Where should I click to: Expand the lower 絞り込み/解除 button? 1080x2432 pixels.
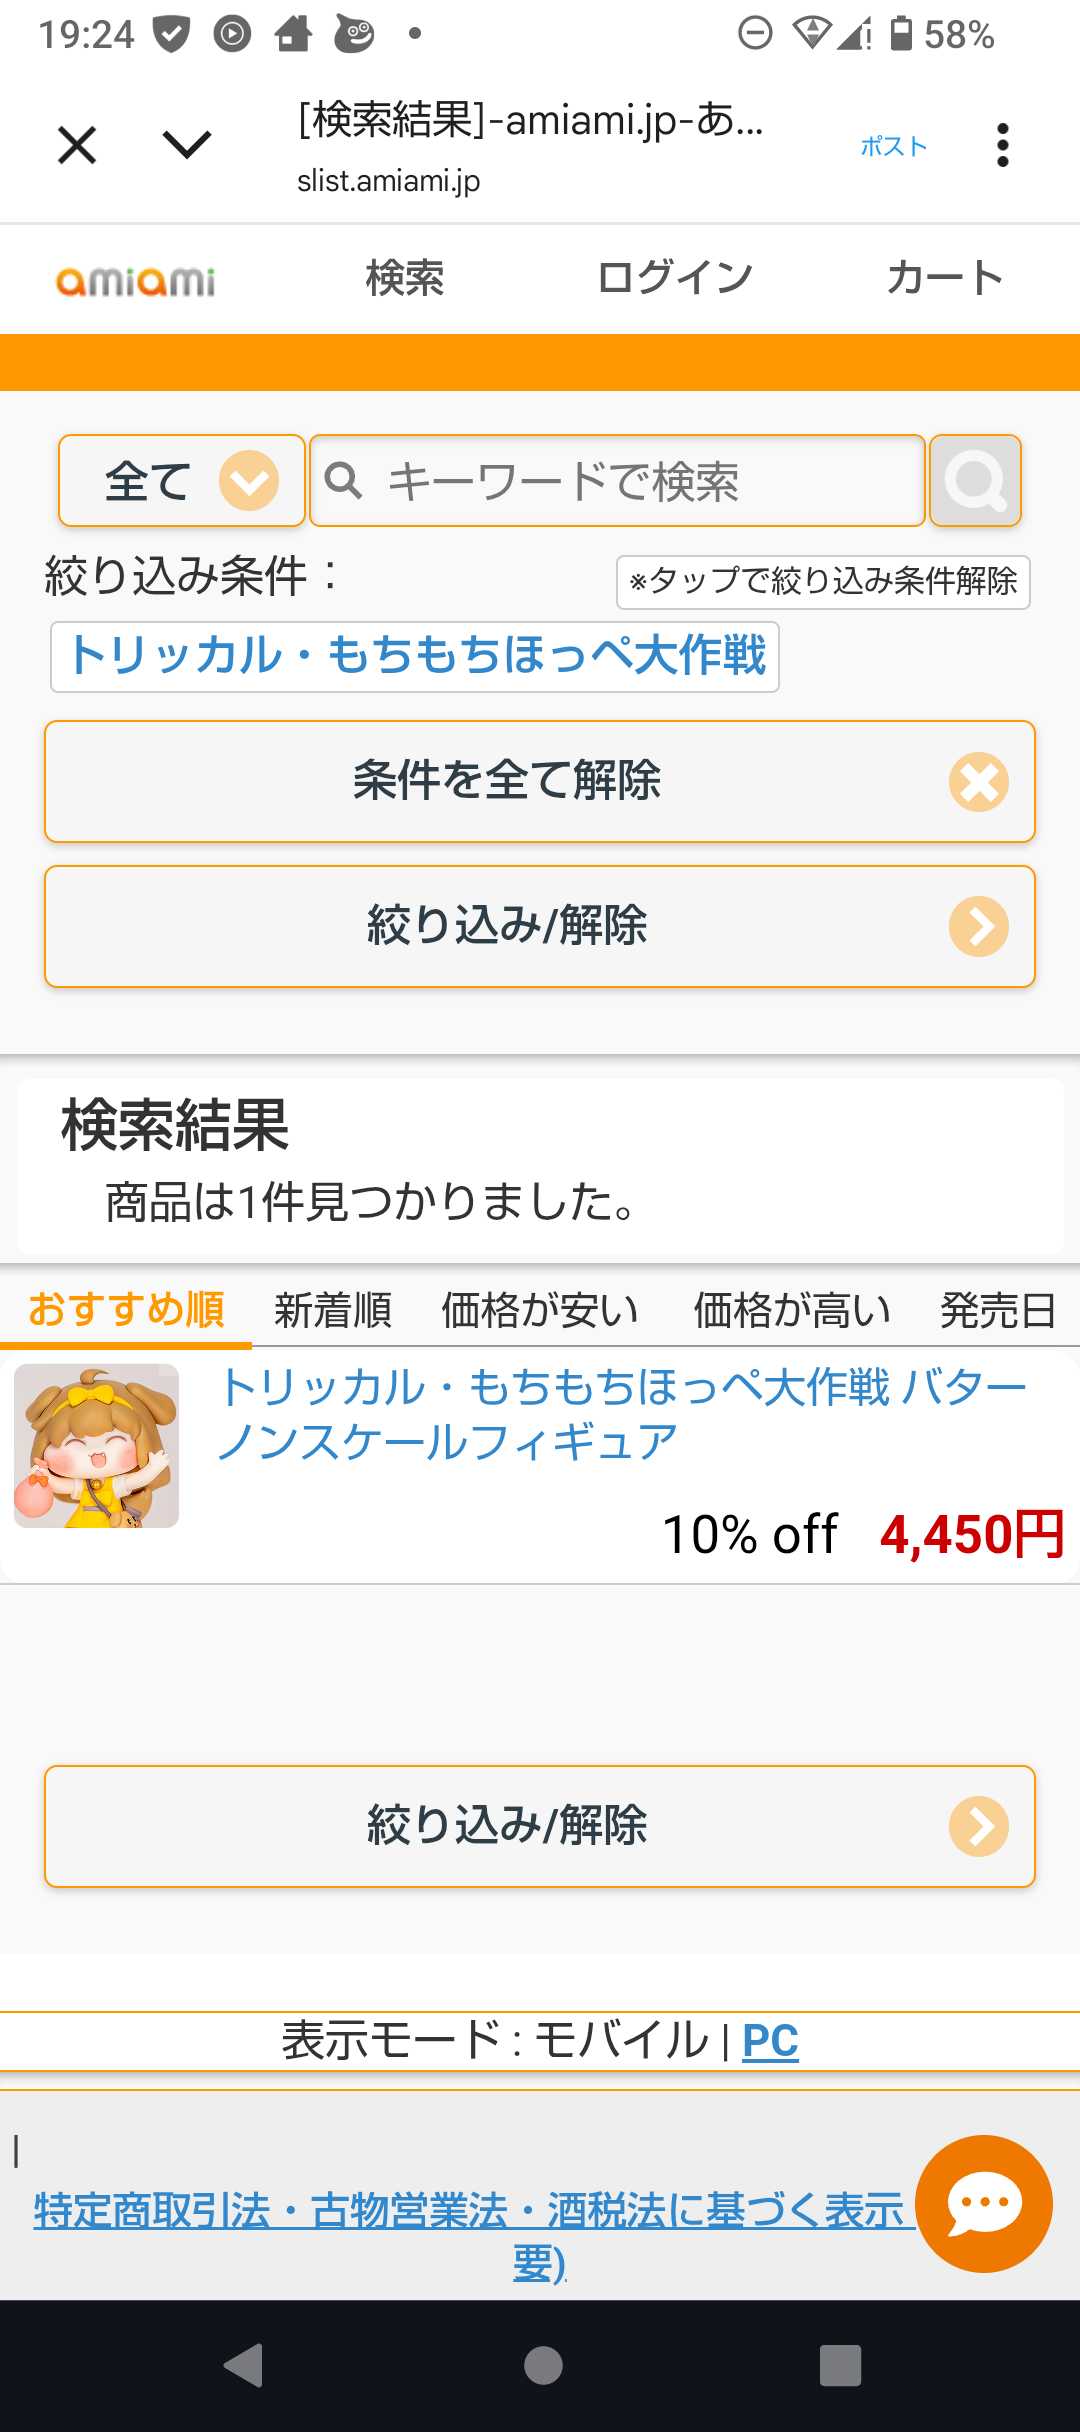[x=540, y=1826]
